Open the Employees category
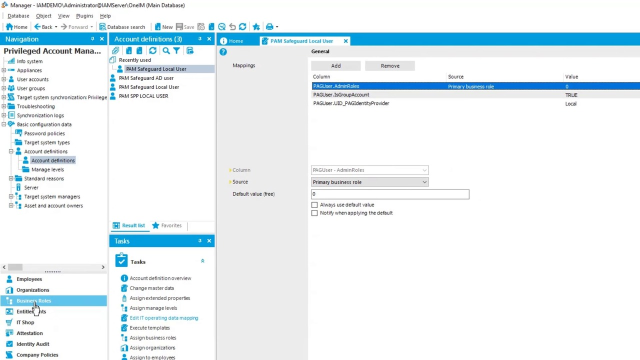Viewport: 640px width, 360px height. tap(53, 279)
